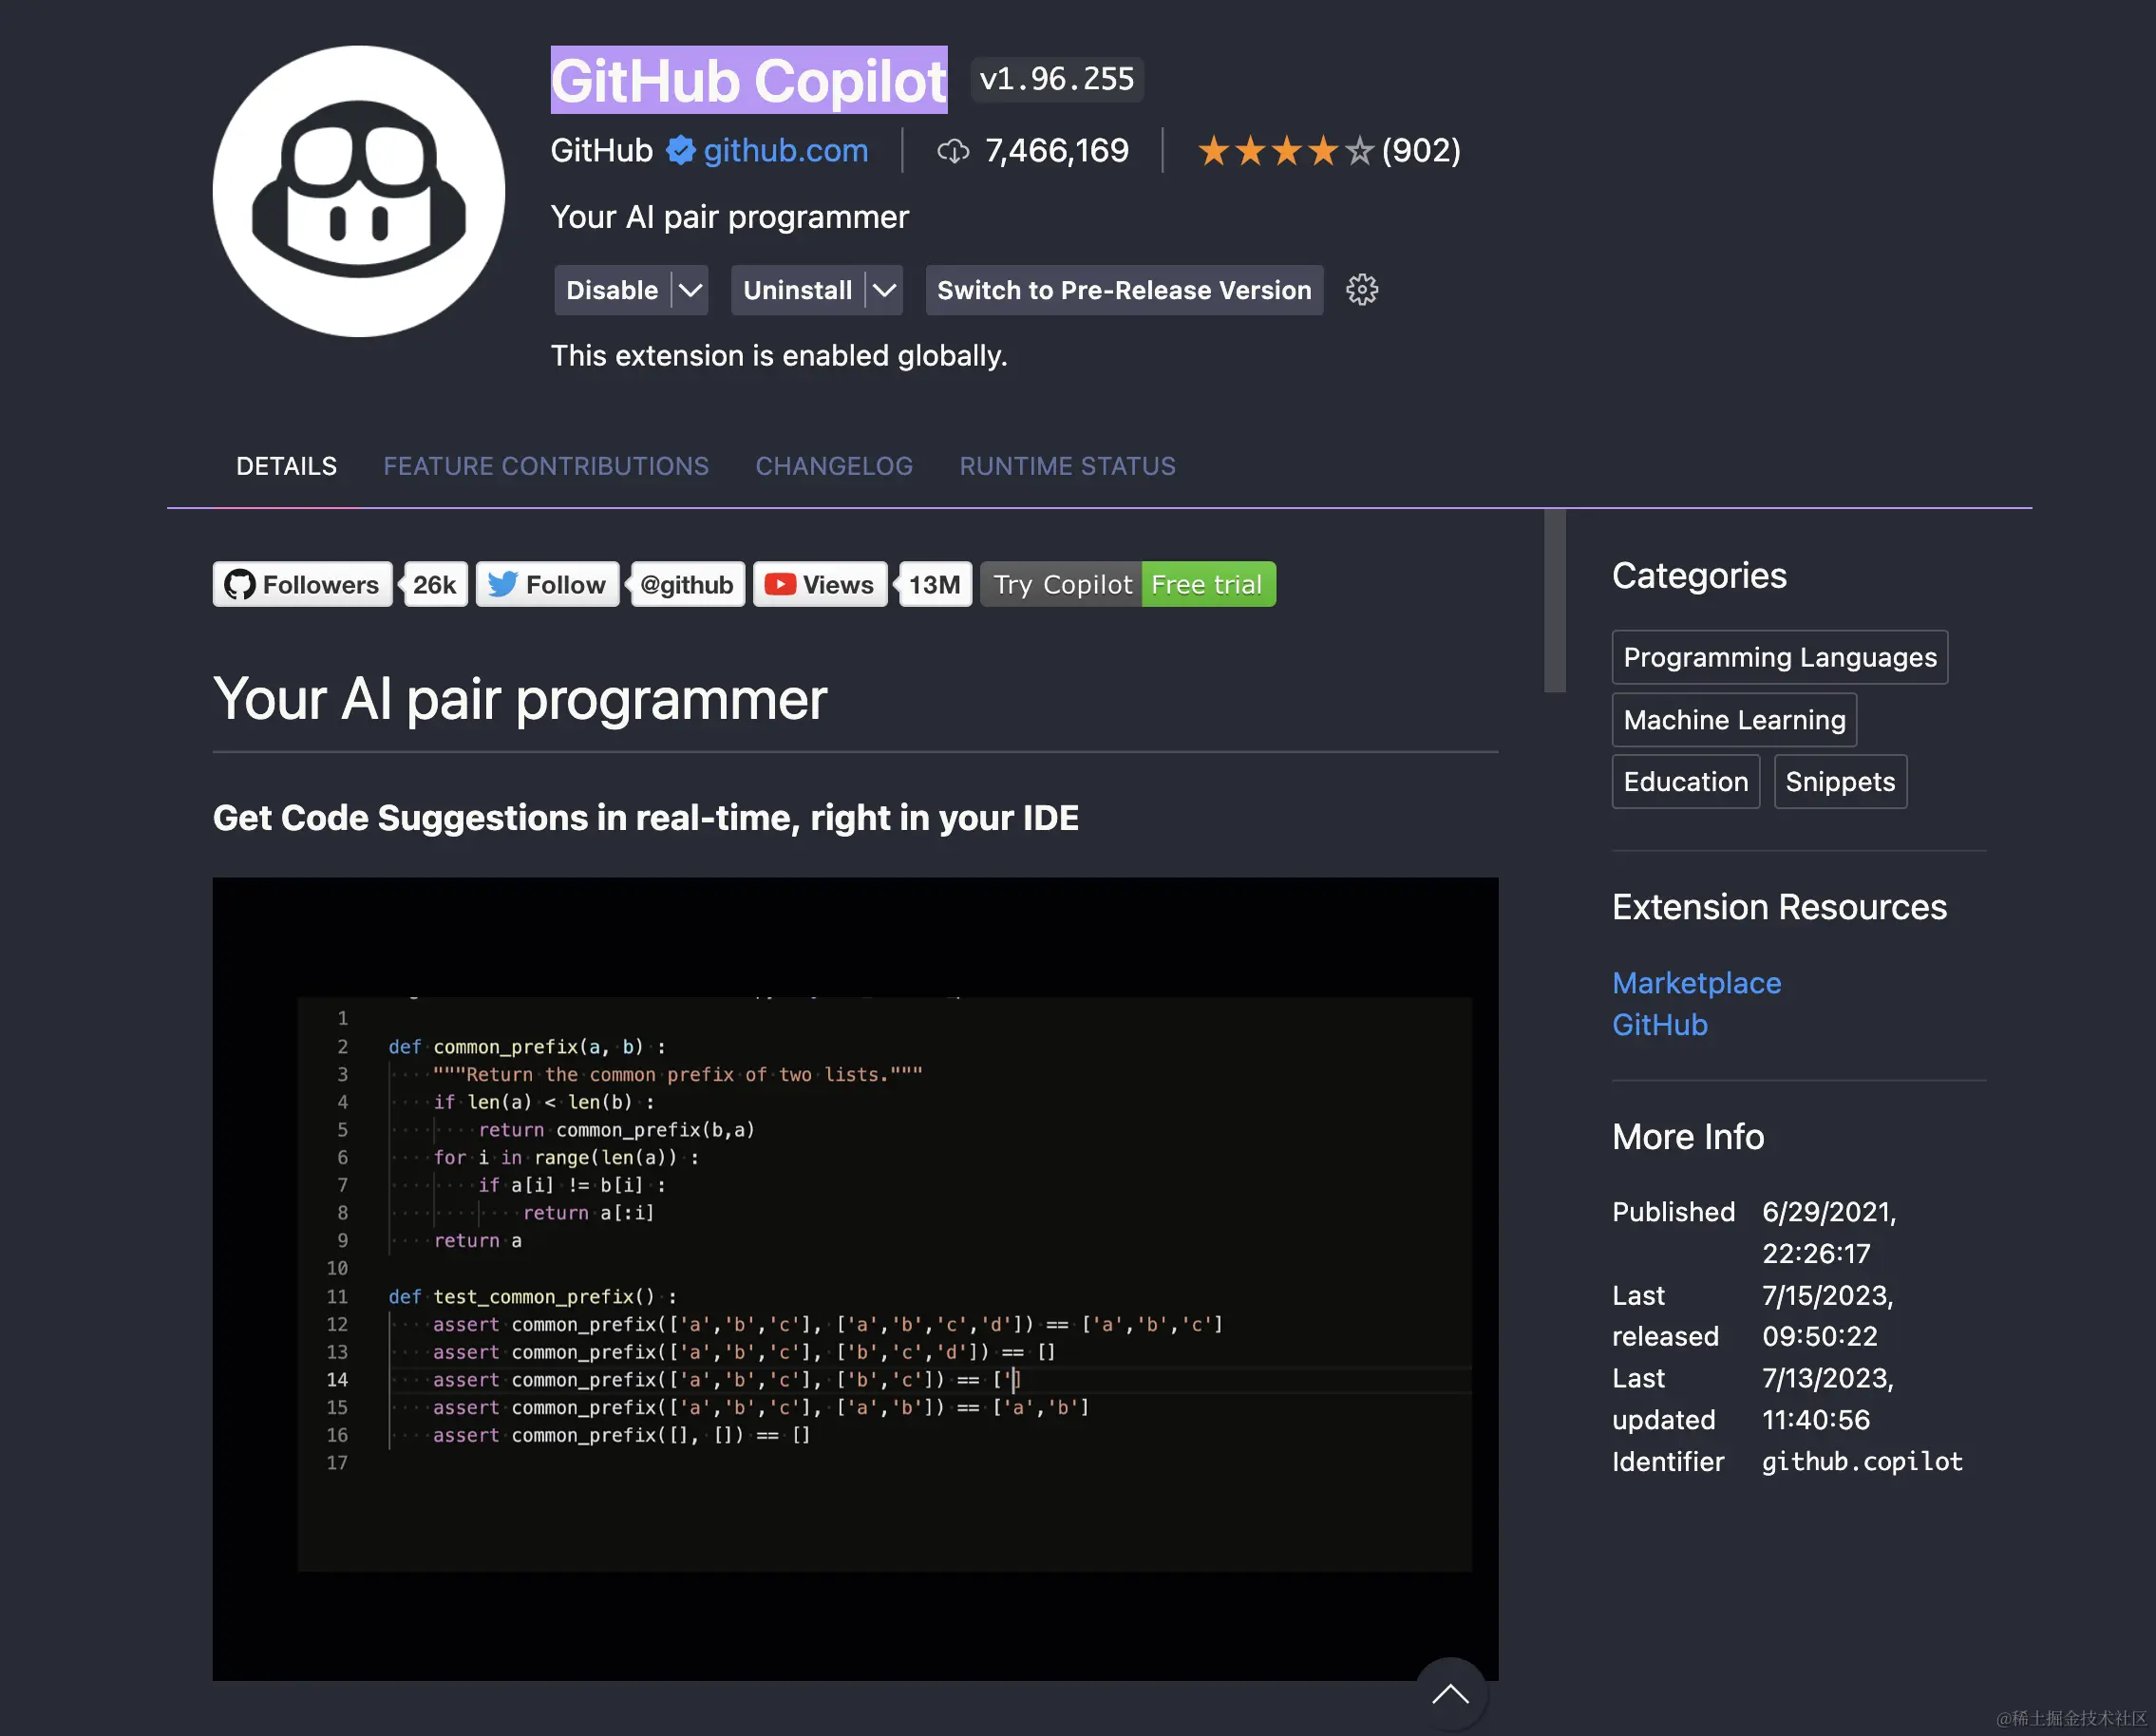Click the details pane vertical scrollbar

point(1554,601)
